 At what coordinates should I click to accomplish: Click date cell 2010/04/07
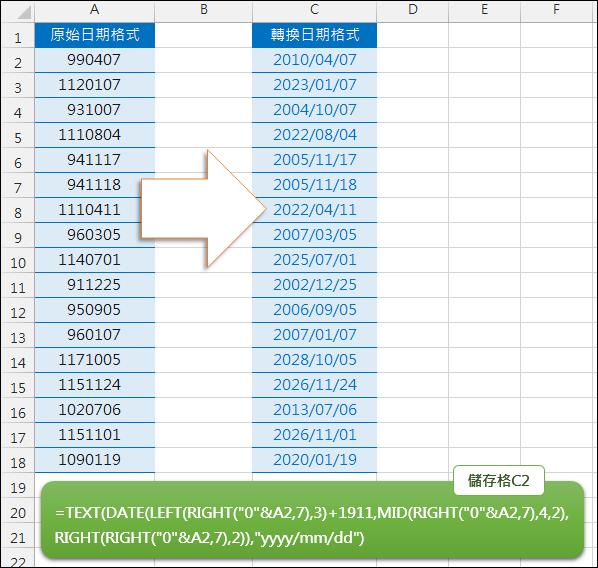coord(314,60)
